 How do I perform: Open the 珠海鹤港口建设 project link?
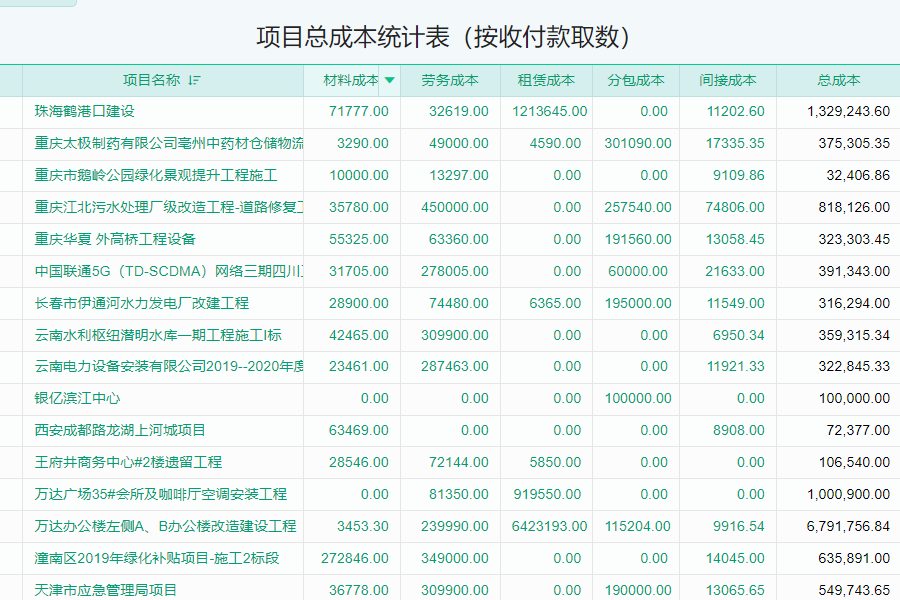85,111
